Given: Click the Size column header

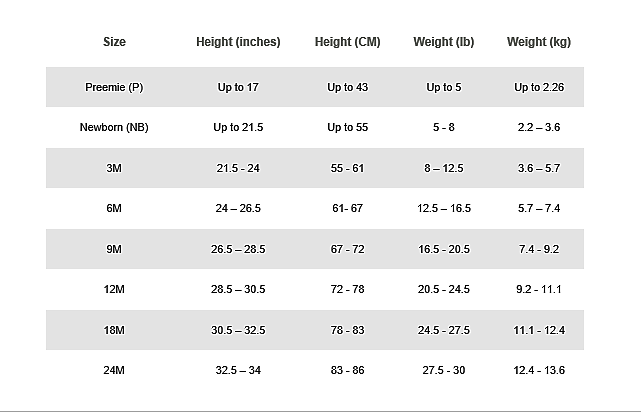Looking at the screenshot, I should tap(114, 42).
